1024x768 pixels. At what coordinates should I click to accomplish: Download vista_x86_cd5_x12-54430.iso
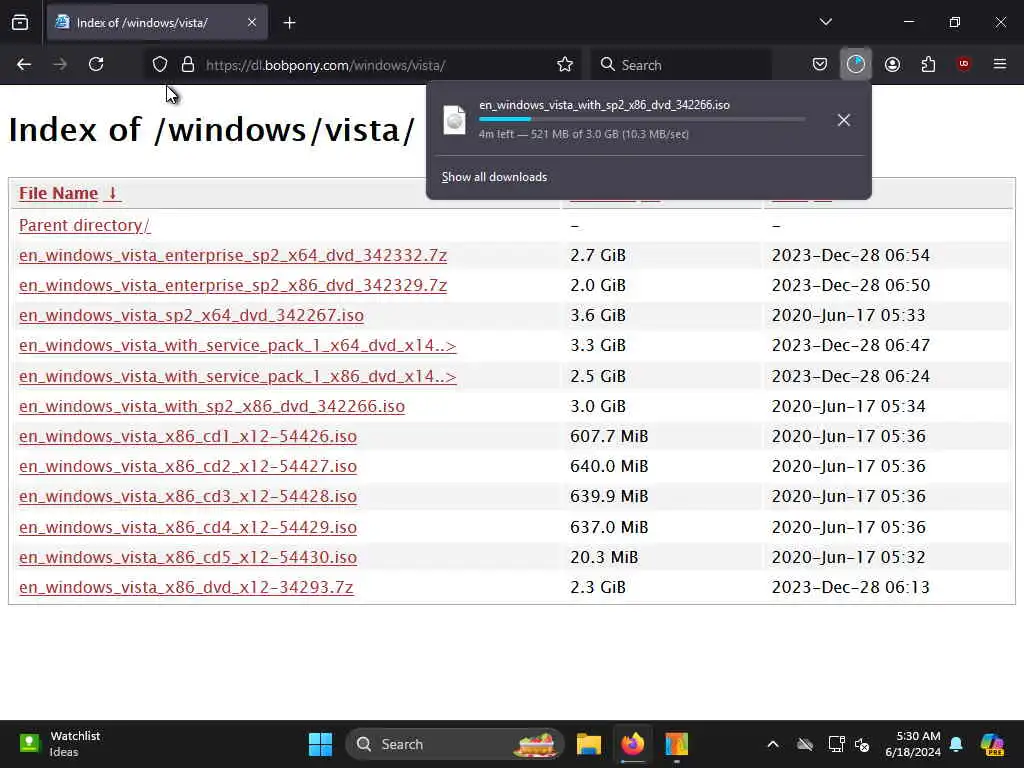click(x=188, y=557)
